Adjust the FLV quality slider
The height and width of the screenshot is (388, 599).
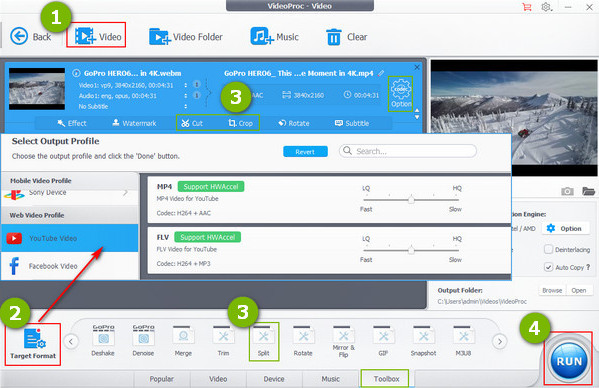point(411,250)
